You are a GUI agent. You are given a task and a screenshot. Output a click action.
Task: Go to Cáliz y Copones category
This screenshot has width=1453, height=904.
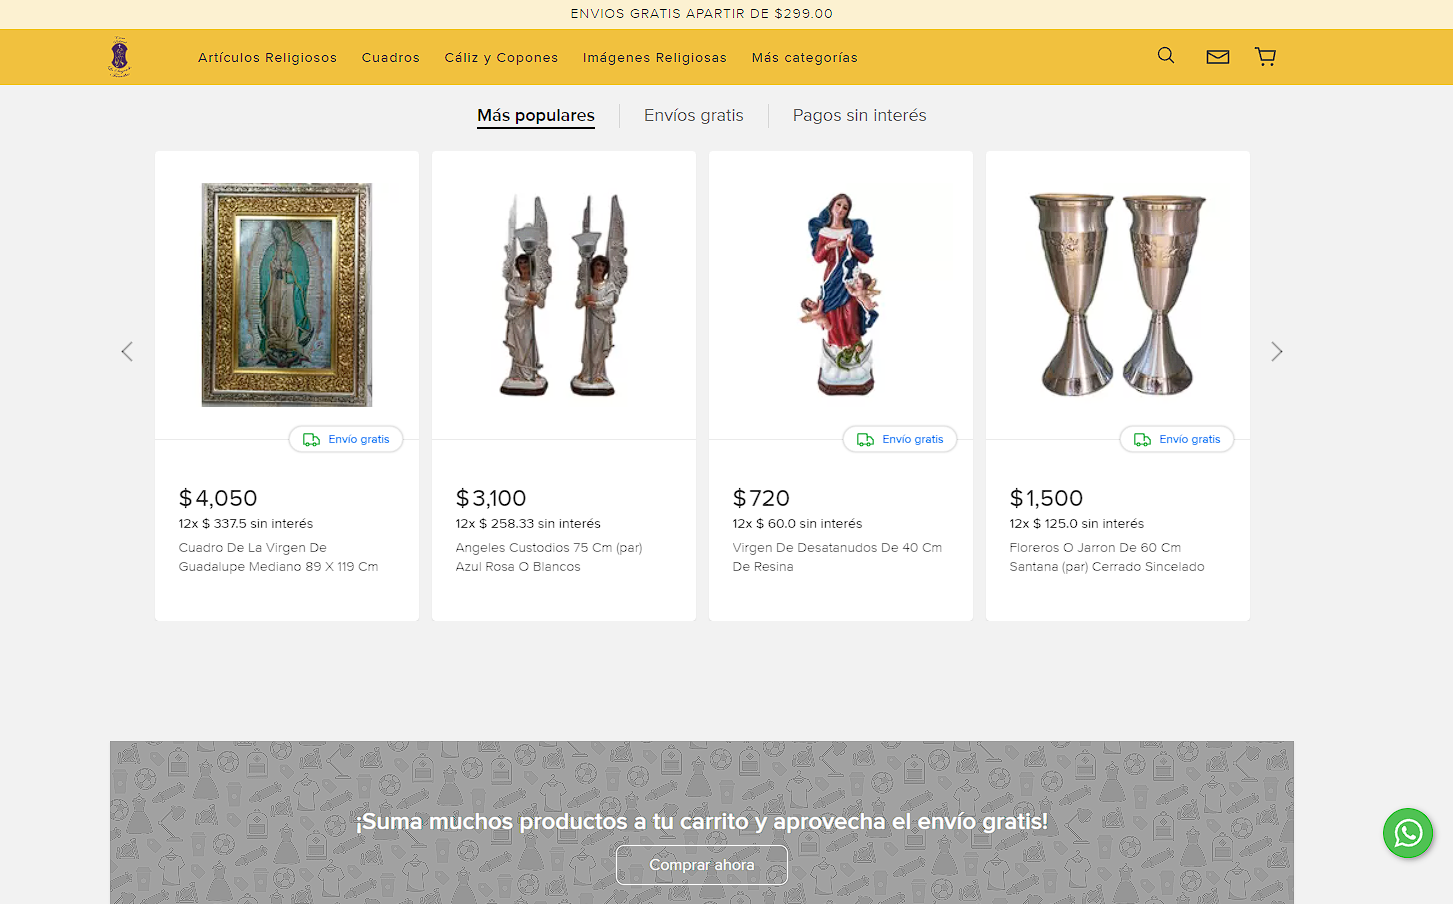pos(501,58)
